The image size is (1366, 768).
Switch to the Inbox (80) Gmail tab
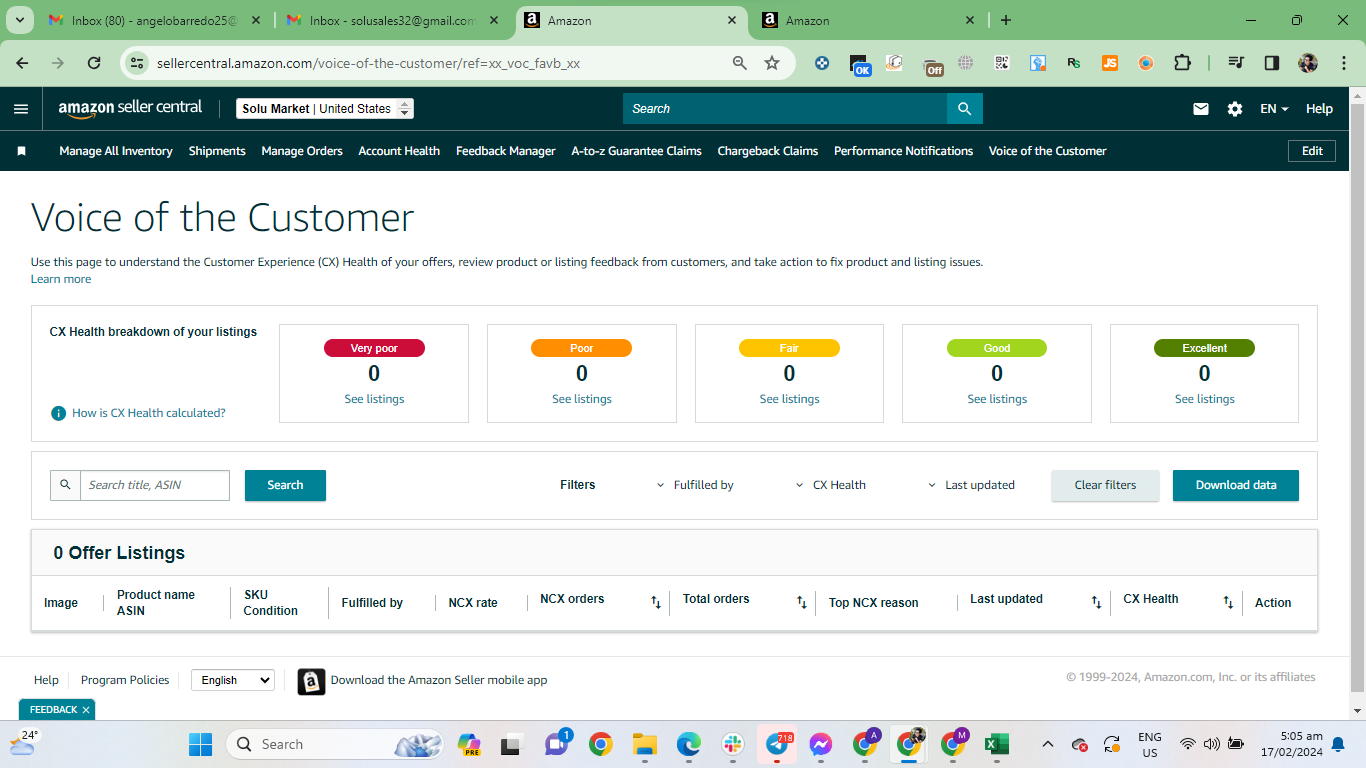point(155,20)
